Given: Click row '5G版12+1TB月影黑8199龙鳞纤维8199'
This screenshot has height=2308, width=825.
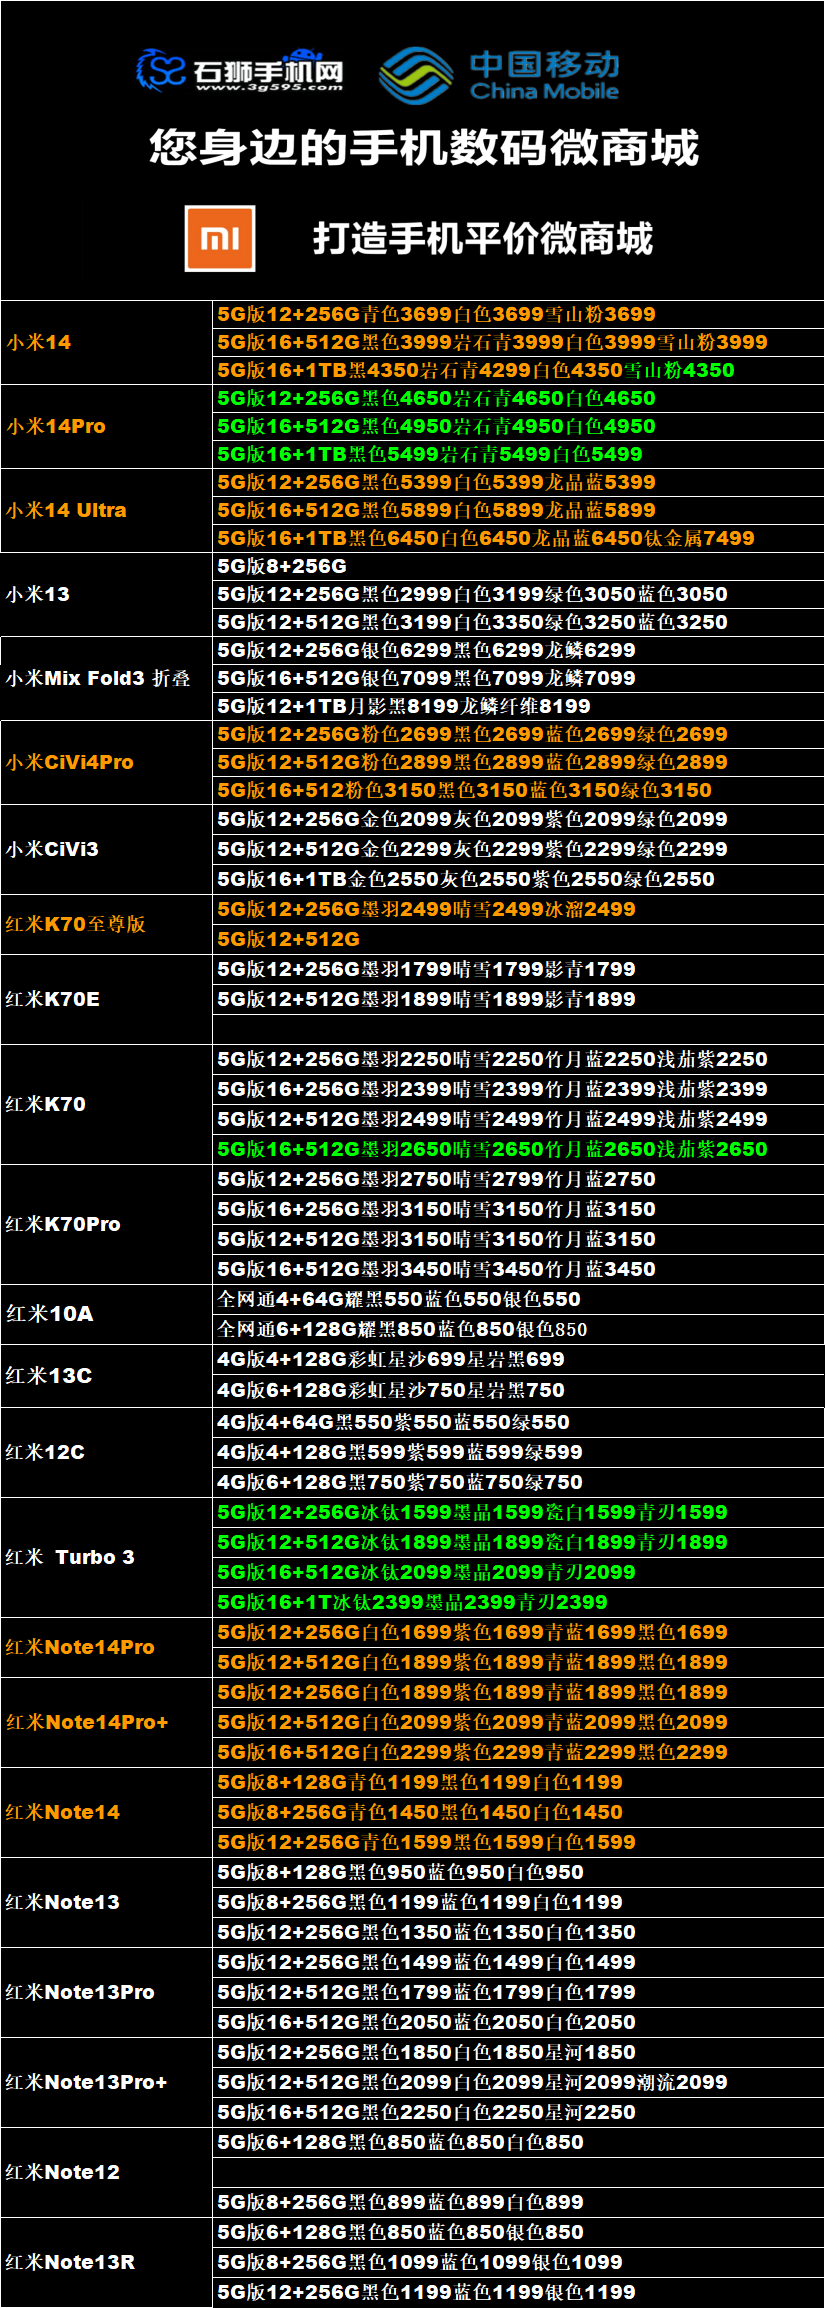Looking at the screenshot, I should (518, 706).
